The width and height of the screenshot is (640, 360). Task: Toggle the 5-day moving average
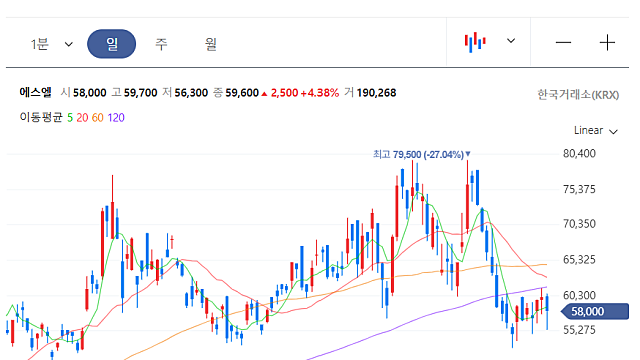coord(70,118)
